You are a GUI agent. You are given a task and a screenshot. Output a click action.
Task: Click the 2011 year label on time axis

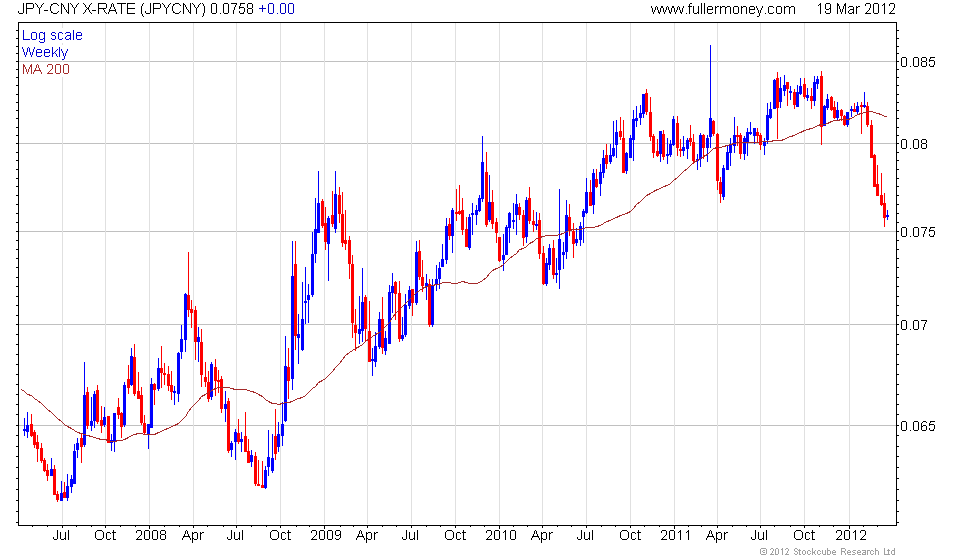[x=676, y=536]
